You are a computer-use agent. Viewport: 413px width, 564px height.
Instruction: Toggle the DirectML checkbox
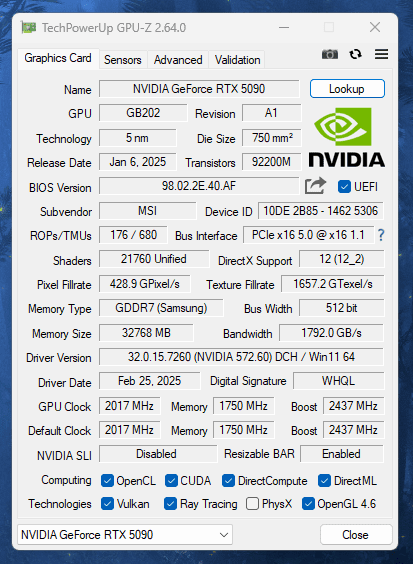point(324,481)
